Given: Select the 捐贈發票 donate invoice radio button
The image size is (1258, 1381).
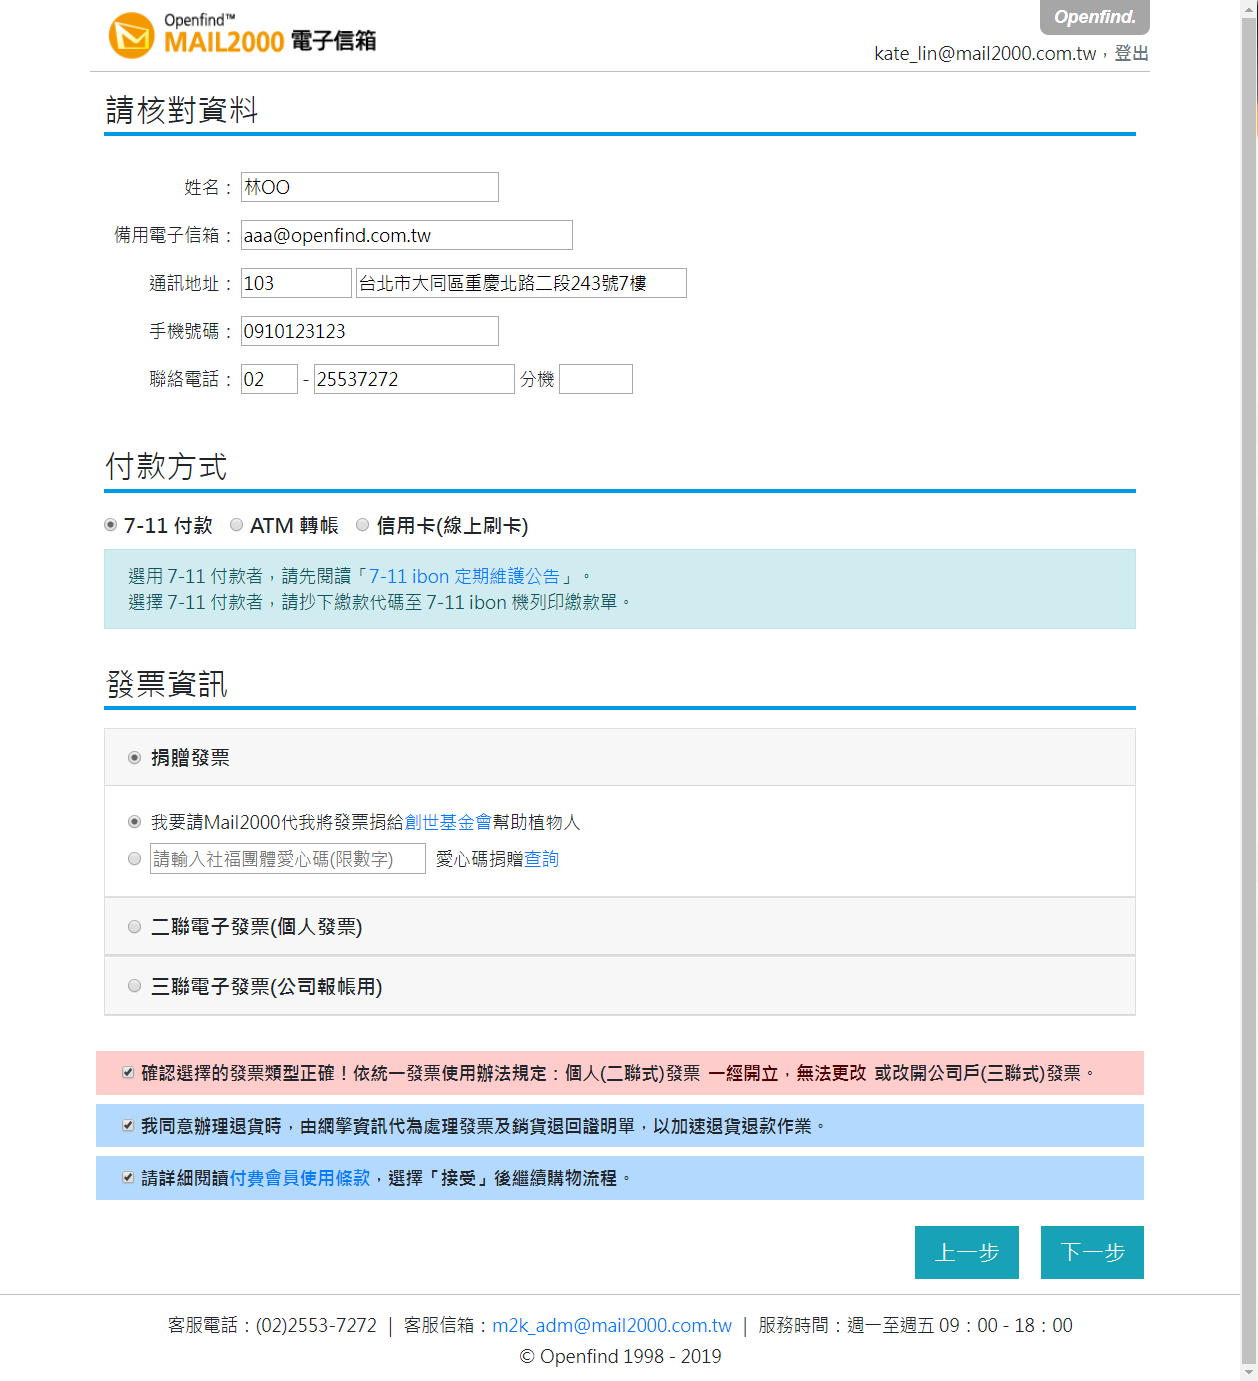Looking at the screenshot, I should tap(134, 758).
